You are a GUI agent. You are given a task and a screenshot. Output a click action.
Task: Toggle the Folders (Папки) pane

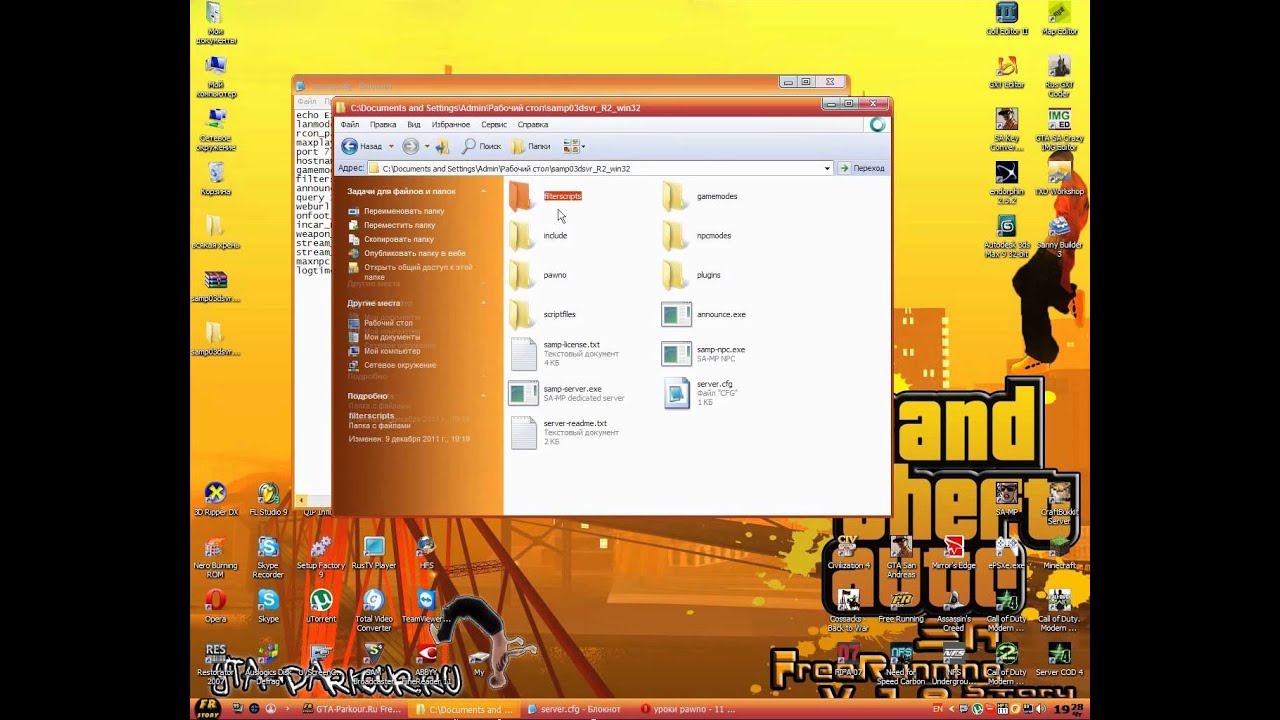(x=531, y=146)
